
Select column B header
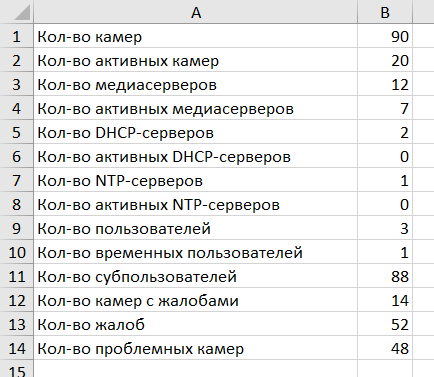tap(385, 12)
